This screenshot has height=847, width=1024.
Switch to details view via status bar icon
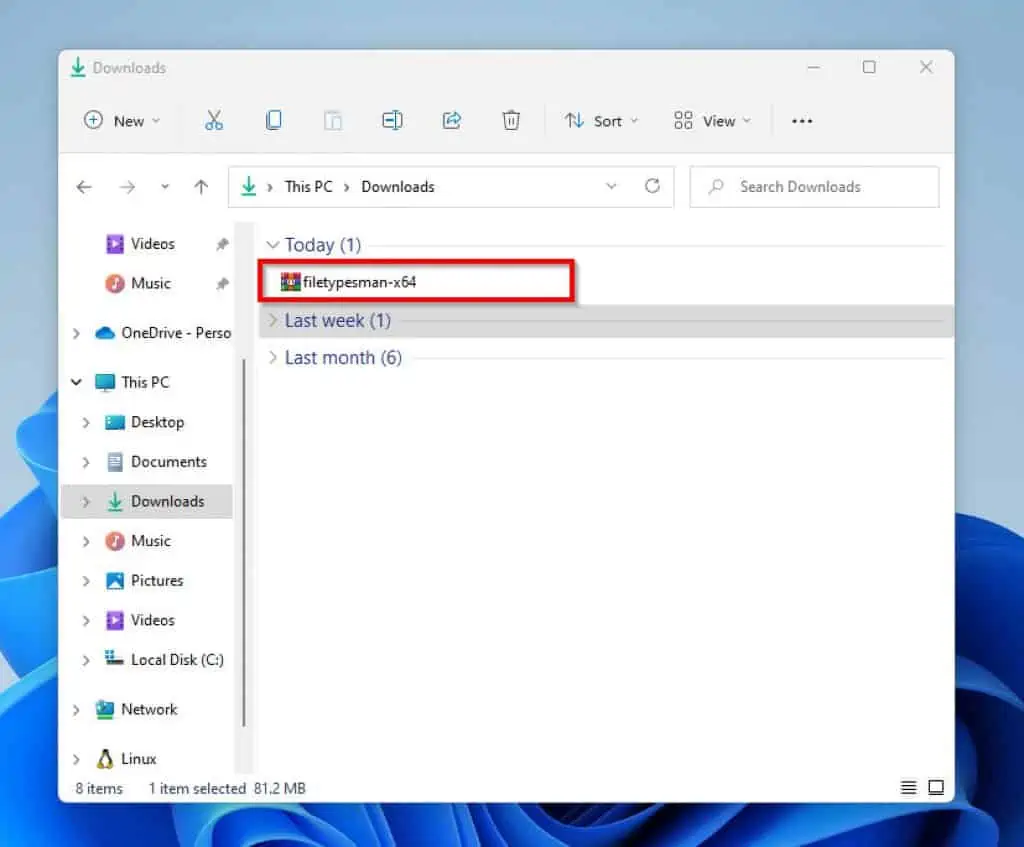click(909, 787)
